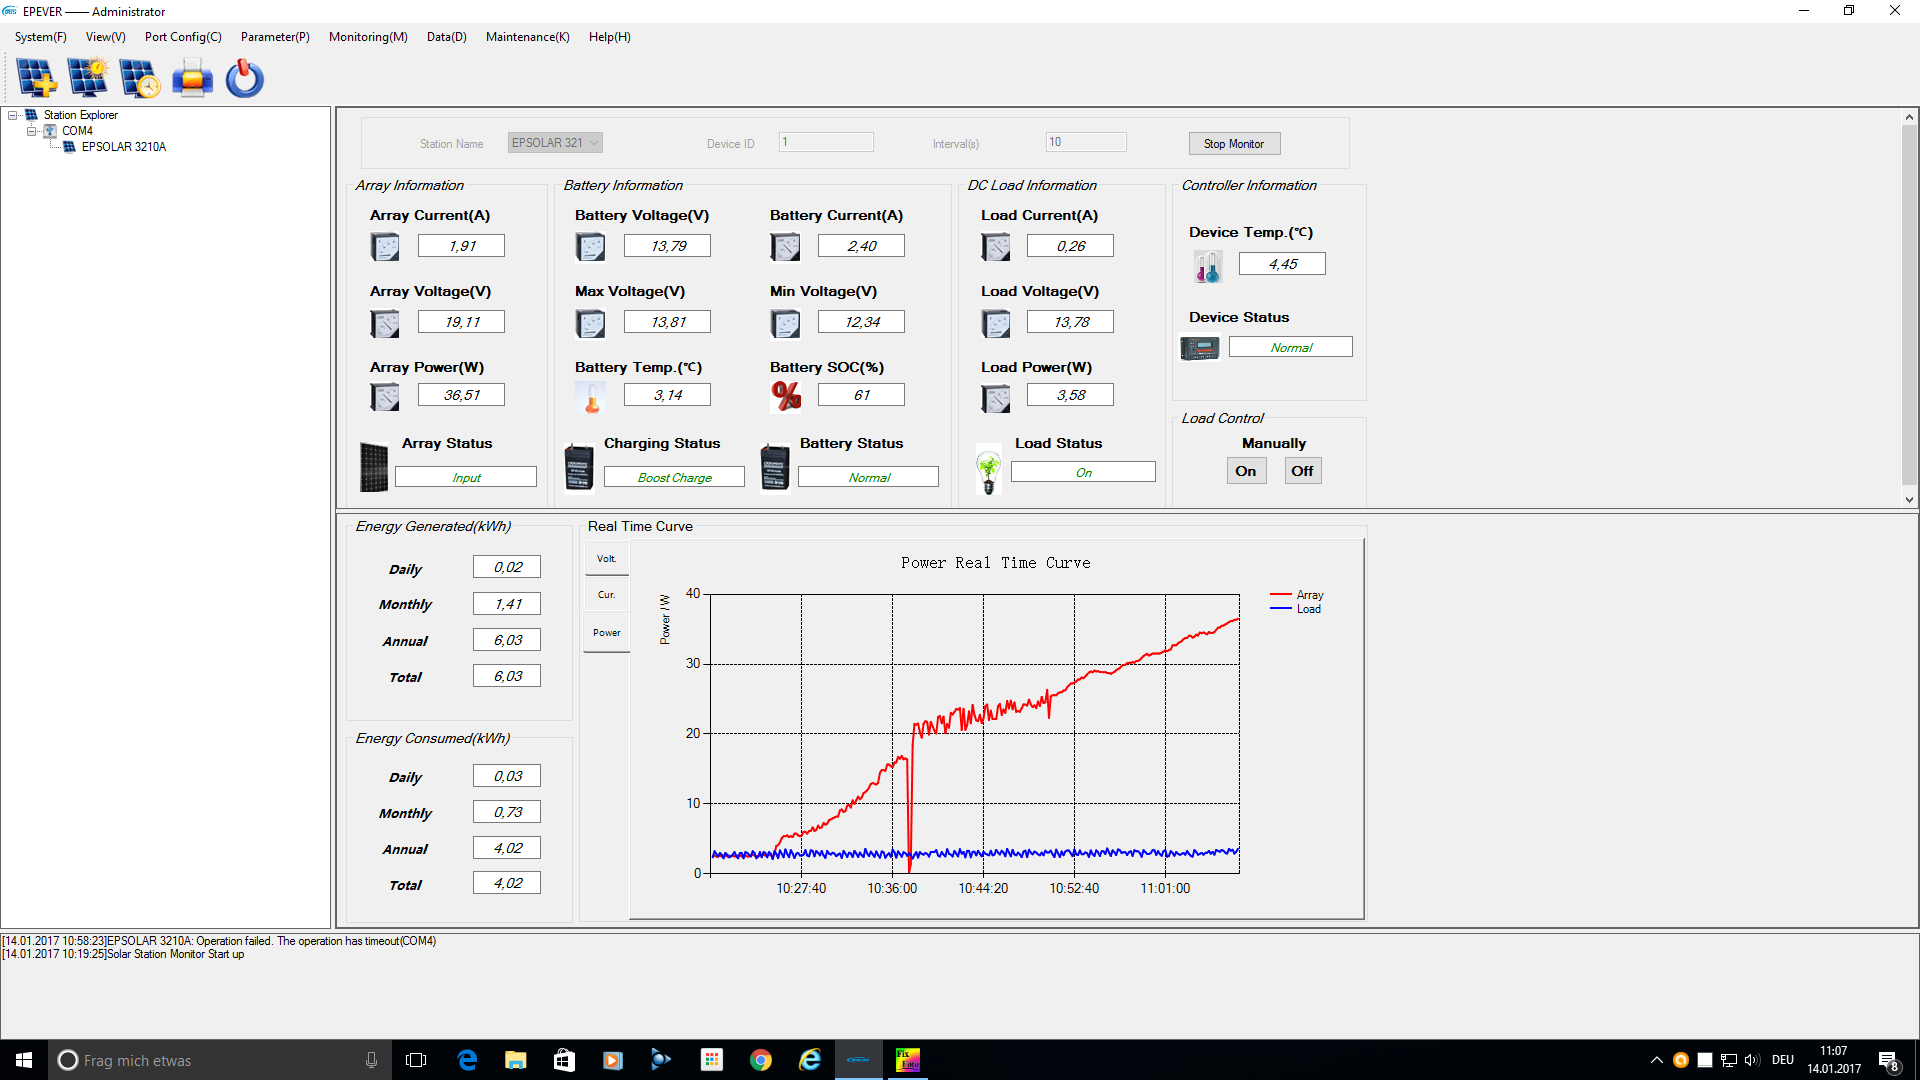The width and height of the screenshot is (1920, 1080).
Task: Click the Array Voltage gauge icon
Action: click(385, 322)
